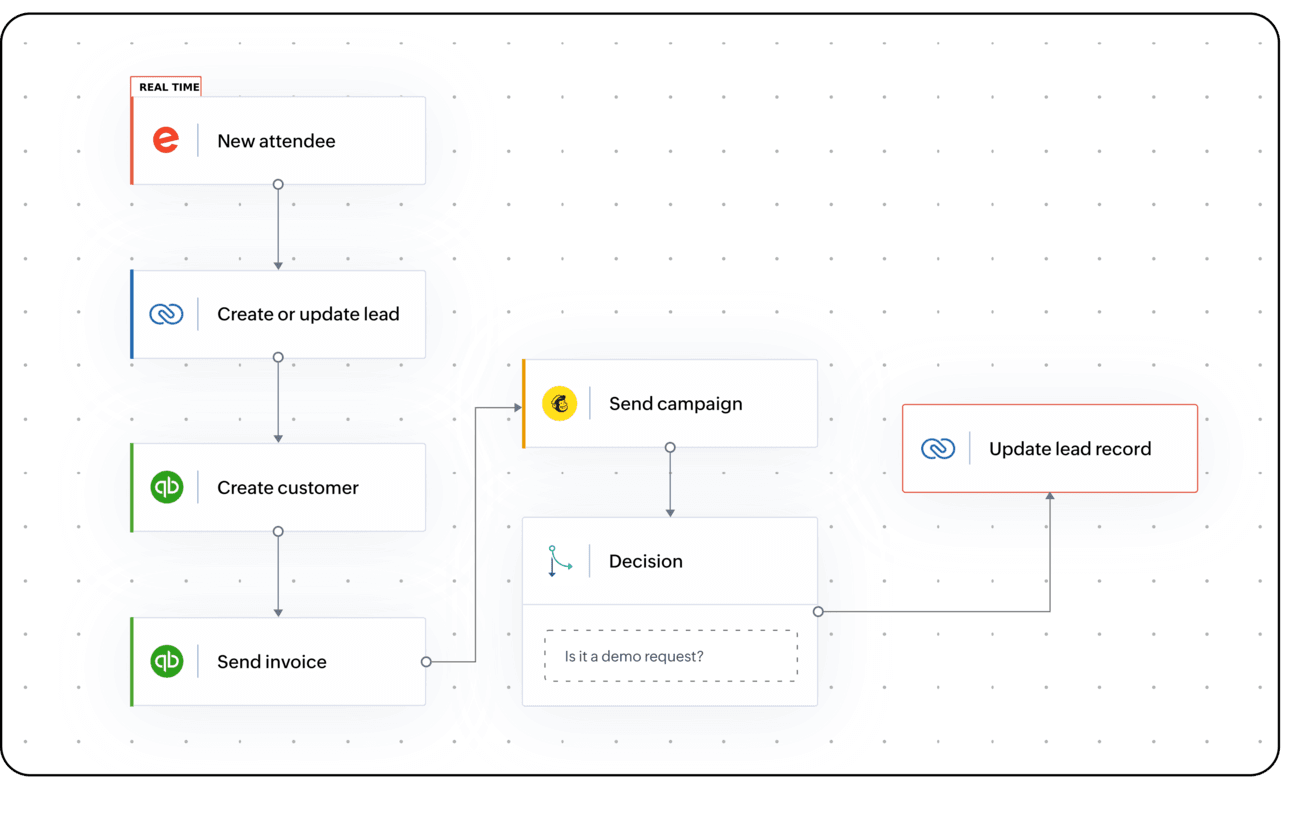
Task: Click the Decision block's right output port
Action: [x=818, y=611]
